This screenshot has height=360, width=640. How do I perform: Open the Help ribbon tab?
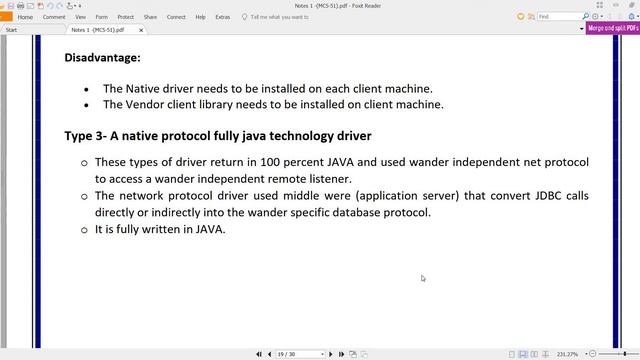[200, 17]
